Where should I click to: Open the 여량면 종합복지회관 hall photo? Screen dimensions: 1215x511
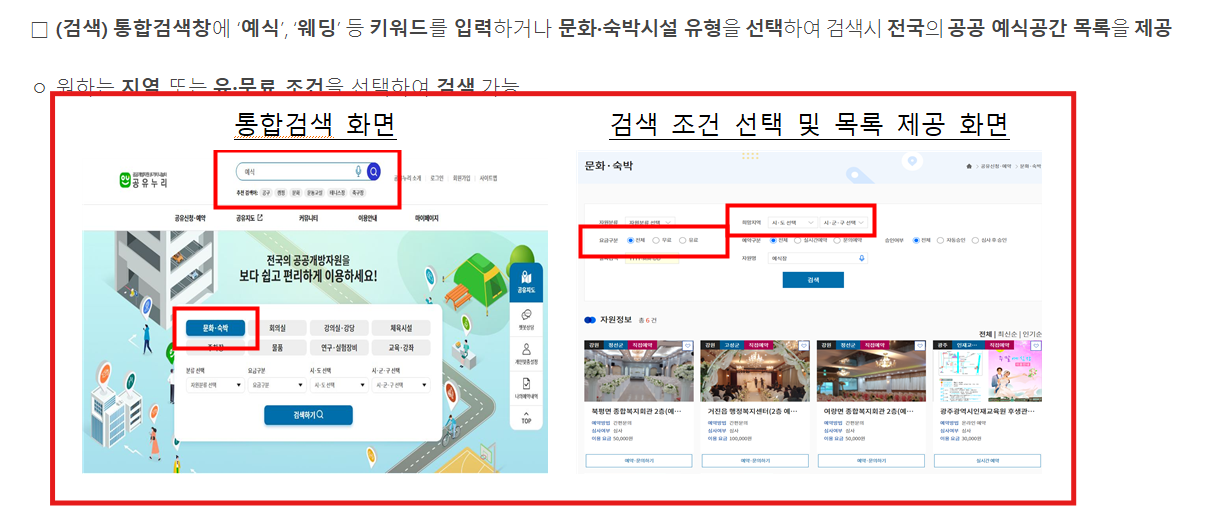(871, 371)
